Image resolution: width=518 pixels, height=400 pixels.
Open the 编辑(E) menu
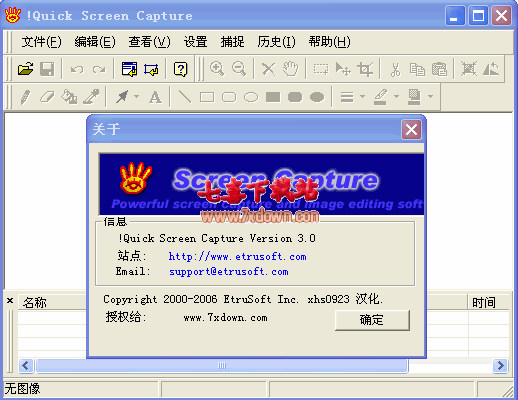[x=95, y=42]
